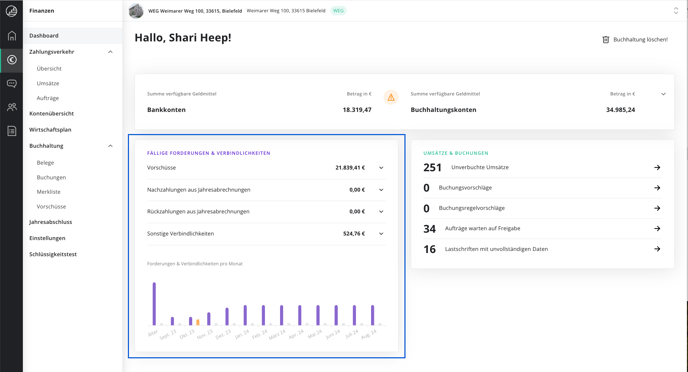688x372 pixels.
Task: Select the euro finance icon in rail
Action: 12,60
